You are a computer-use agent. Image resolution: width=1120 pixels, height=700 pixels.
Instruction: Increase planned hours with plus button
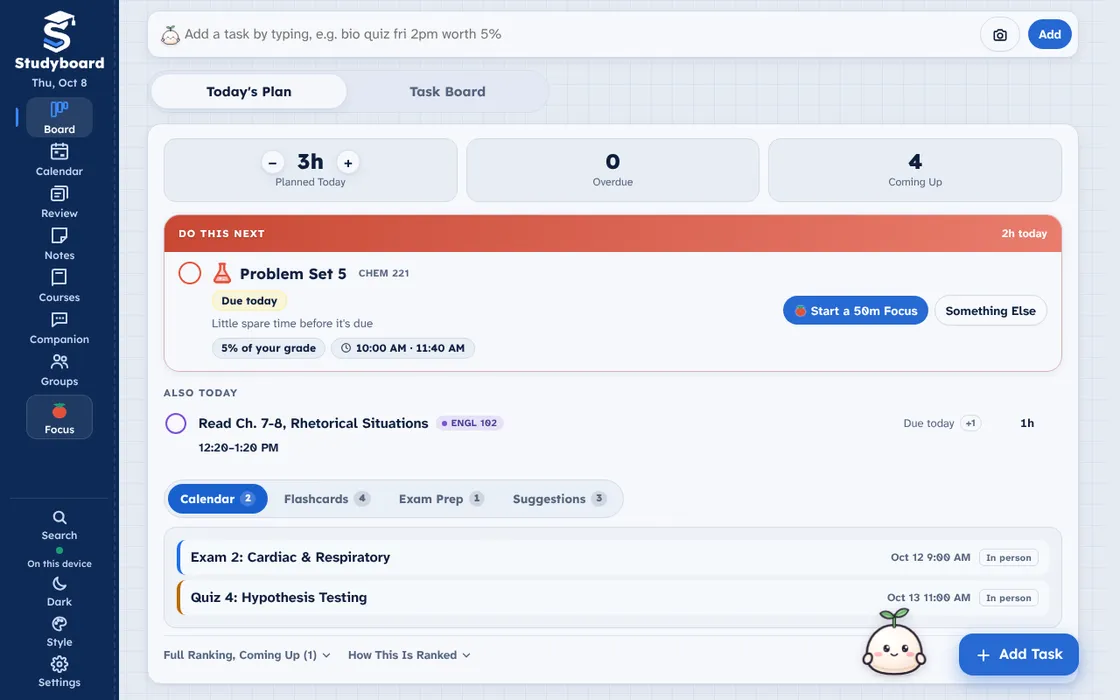point(348,163)
